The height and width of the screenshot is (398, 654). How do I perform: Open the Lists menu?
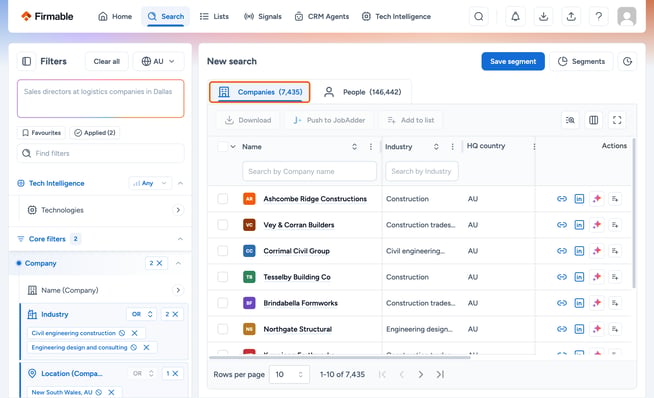pos(214,17)
